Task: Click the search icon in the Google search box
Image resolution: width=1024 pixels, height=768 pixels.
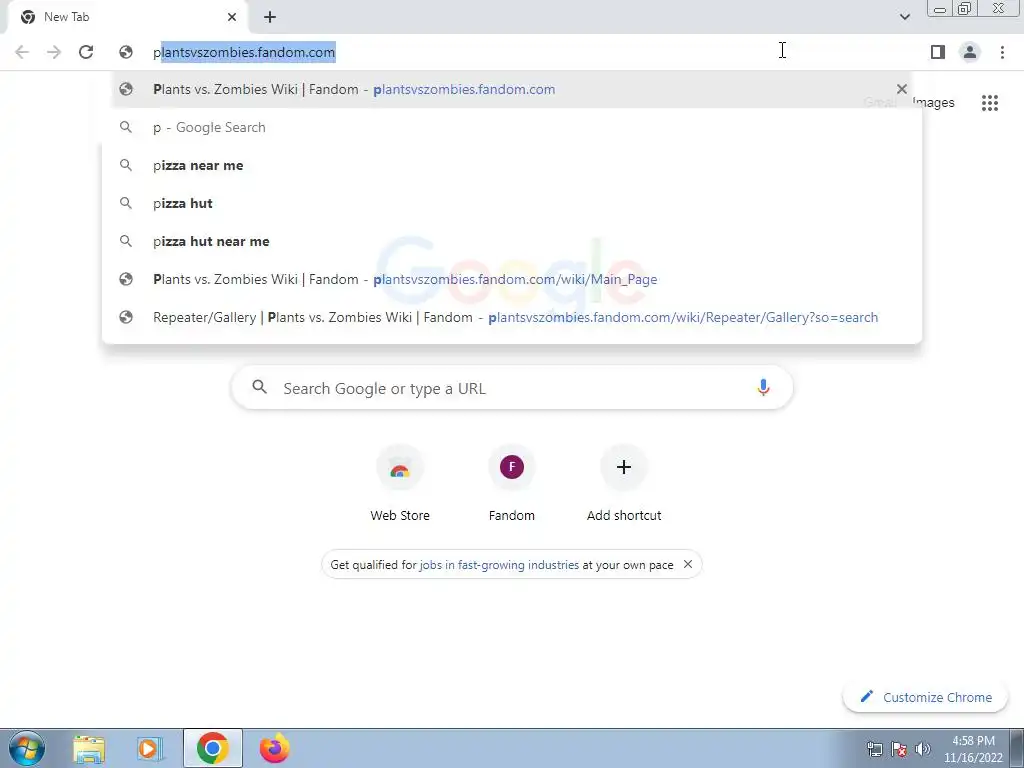Action: 259,387
